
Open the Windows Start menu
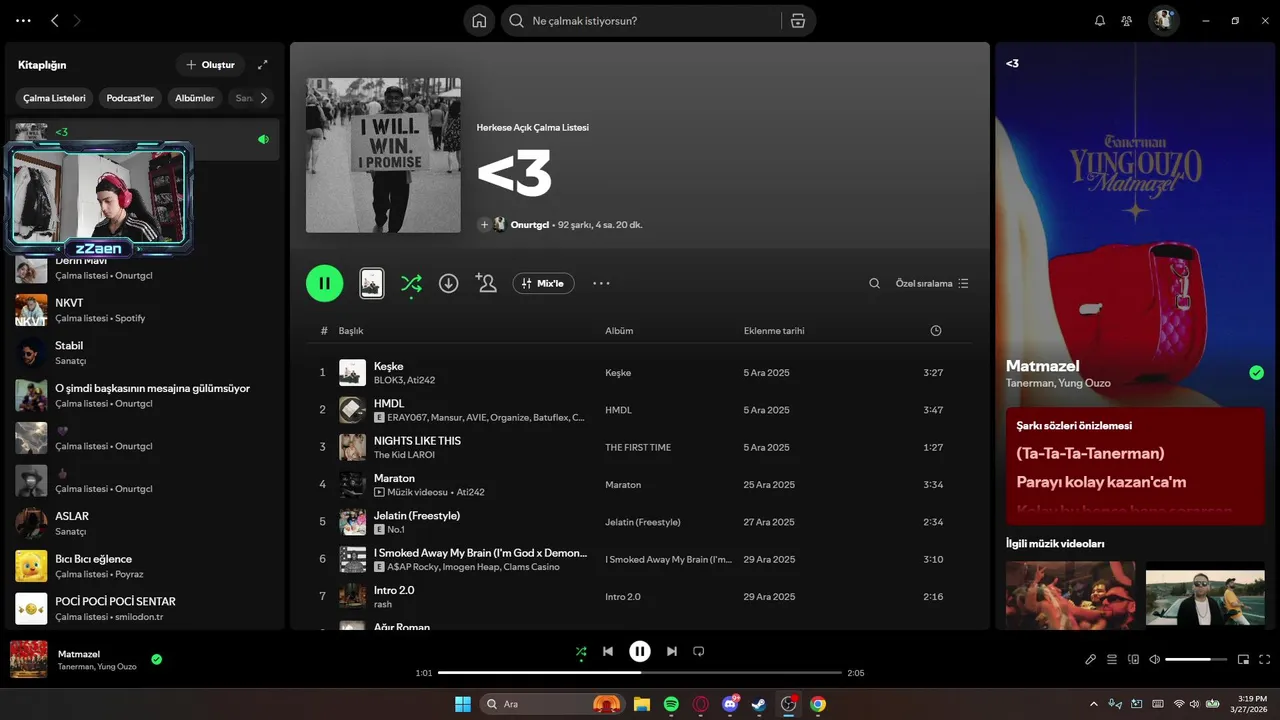click(463, 704)
